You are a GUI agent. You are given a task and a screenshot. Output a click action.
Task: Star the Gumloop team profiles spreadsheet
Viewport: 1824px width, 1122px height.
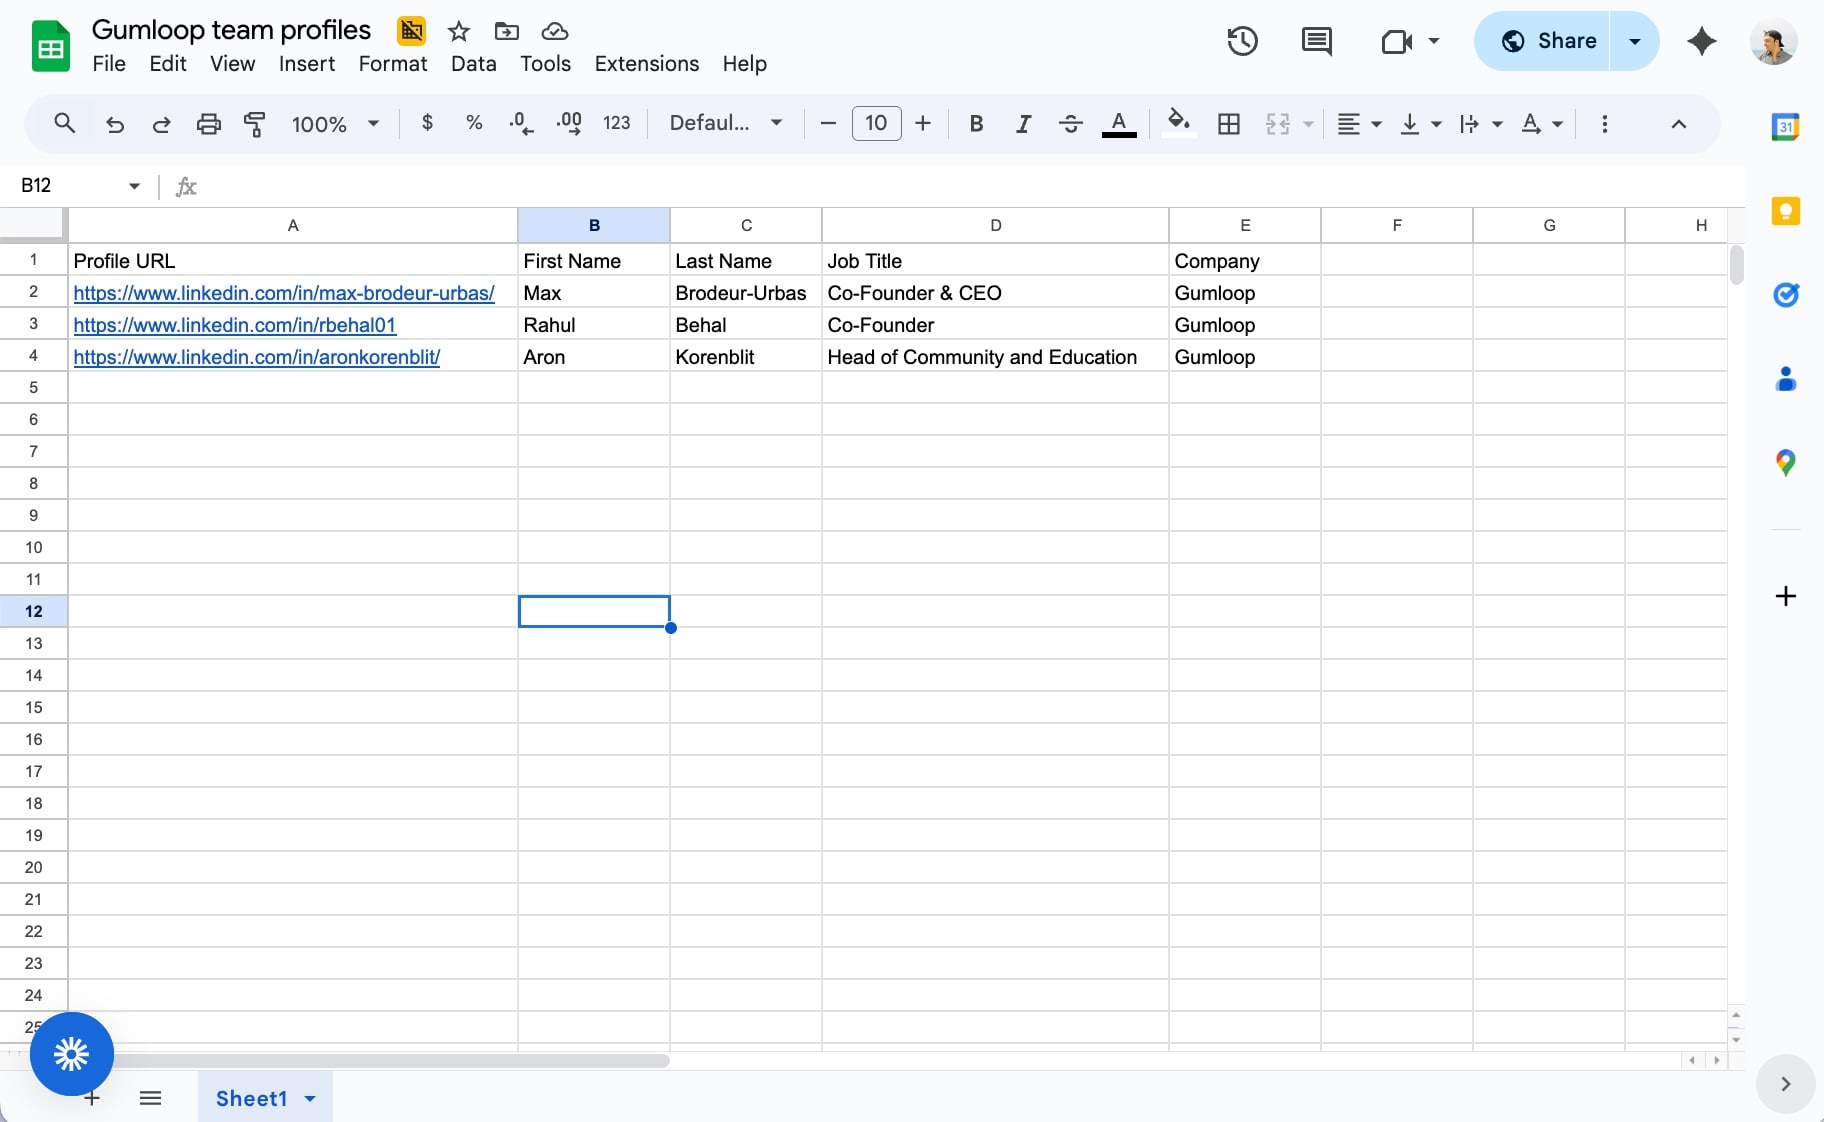pos(459,30)
